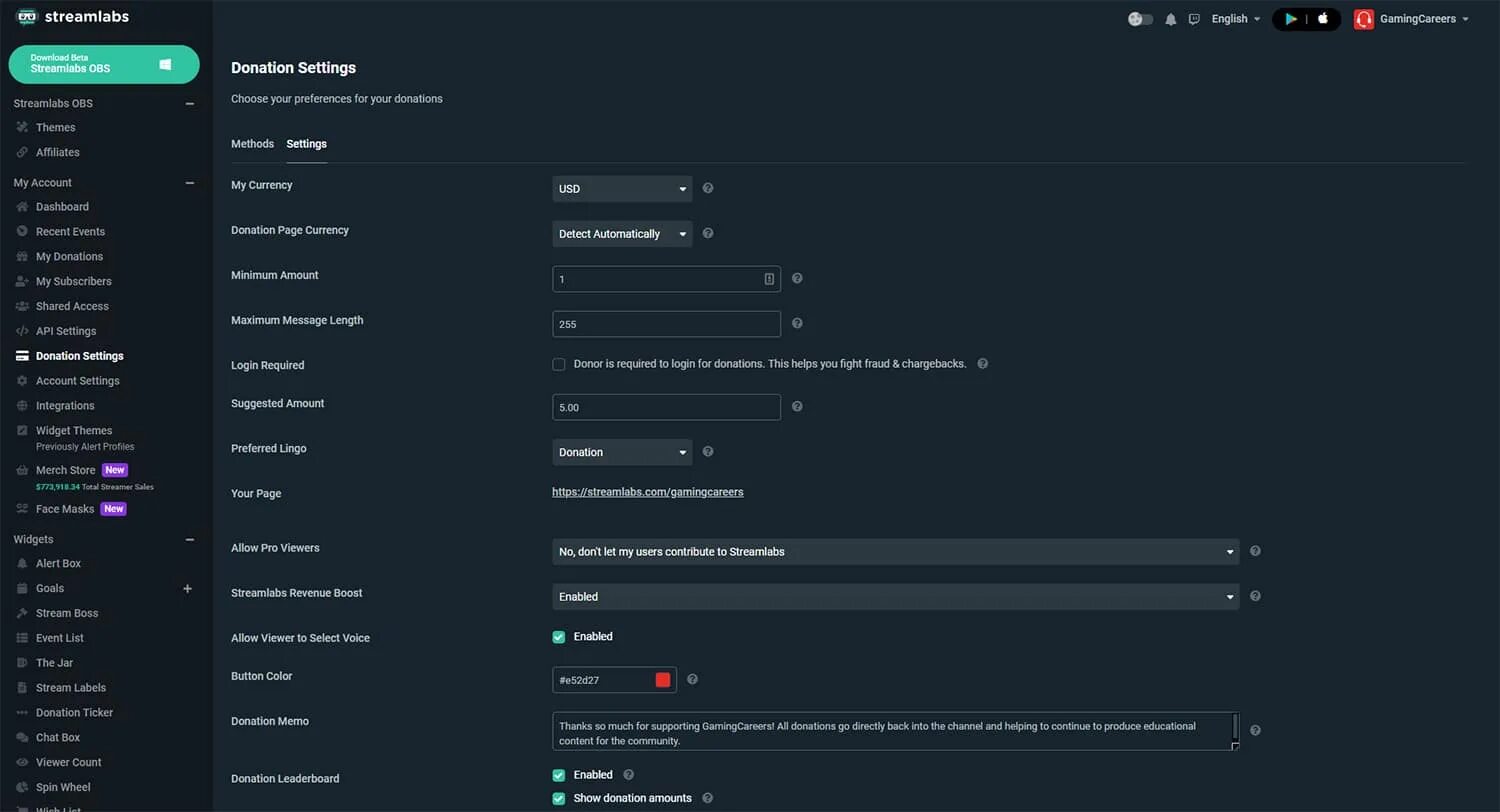Screen dimensions: 1500x812
Task: Open Allow Pro Viewers dropdown
Action: [895, 552]
